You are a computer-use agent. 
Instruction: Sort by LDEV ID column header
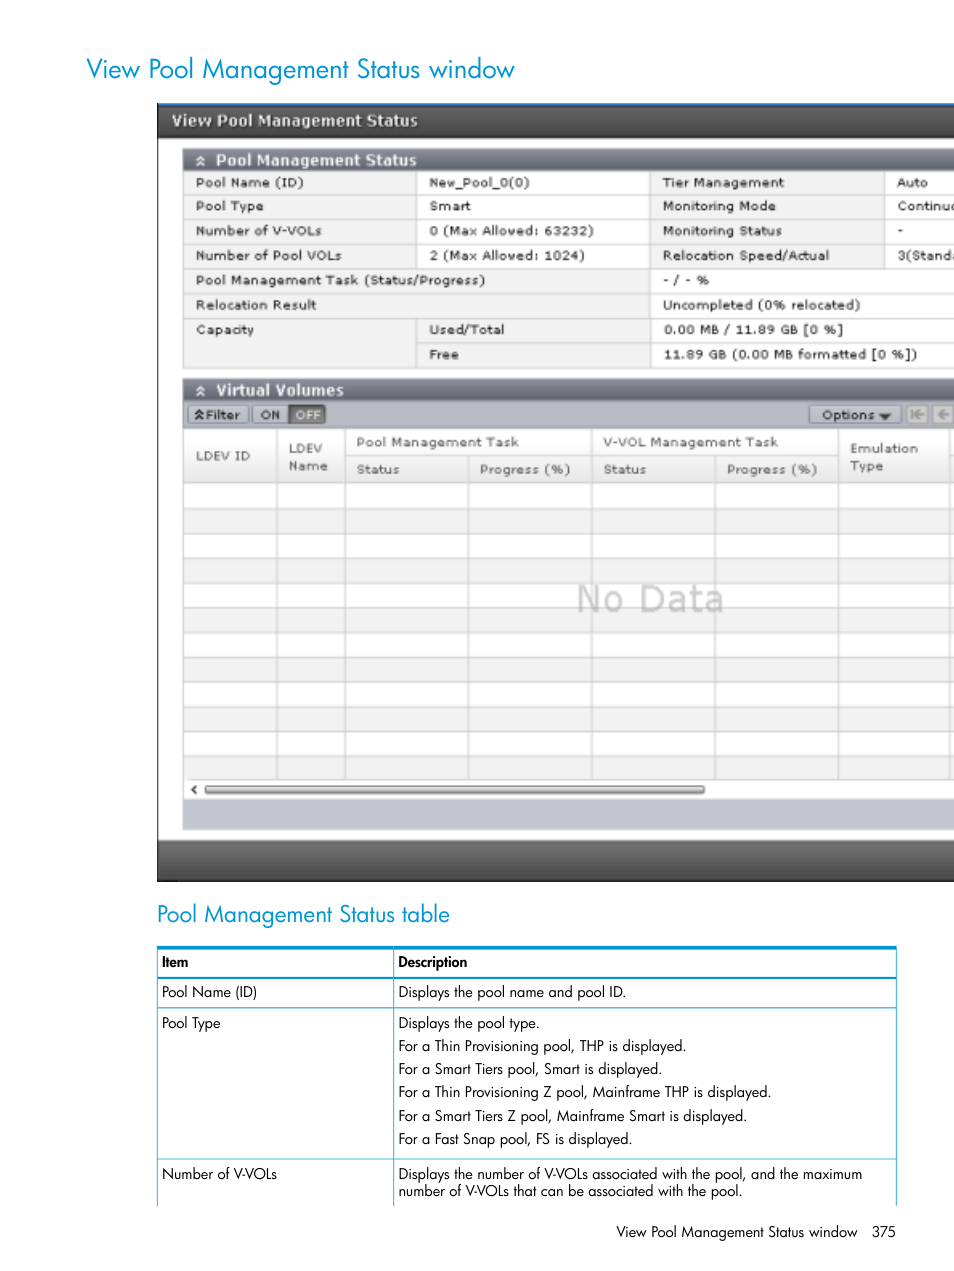[230, 456]
